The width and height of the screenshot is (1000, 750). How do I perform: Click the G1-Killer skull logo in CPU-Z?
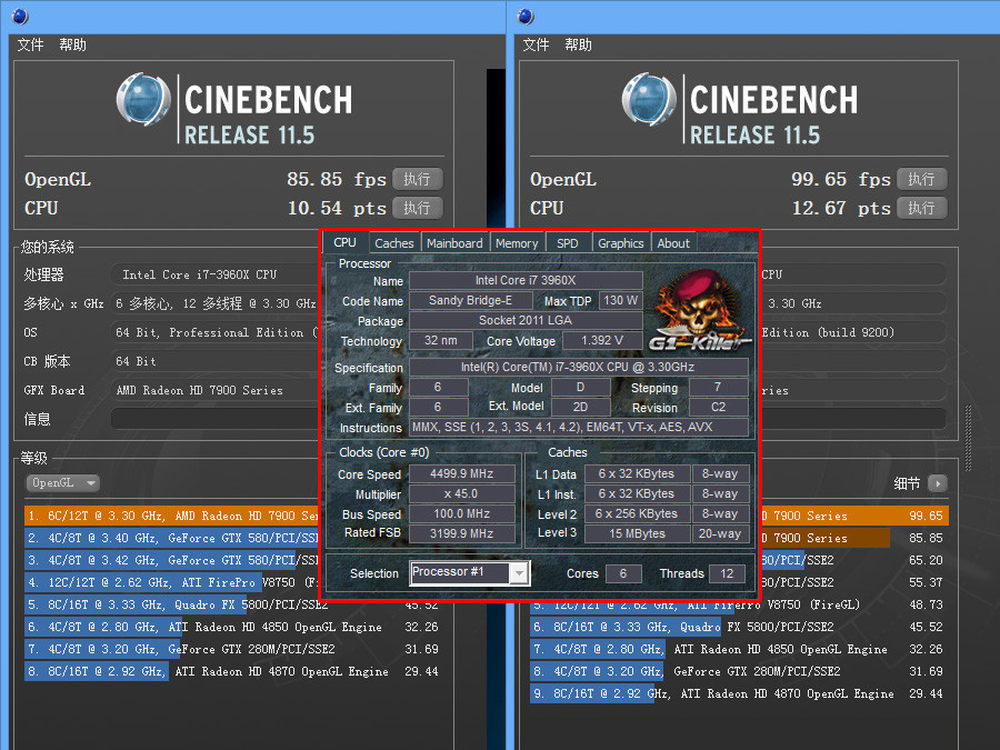point(700,311)
